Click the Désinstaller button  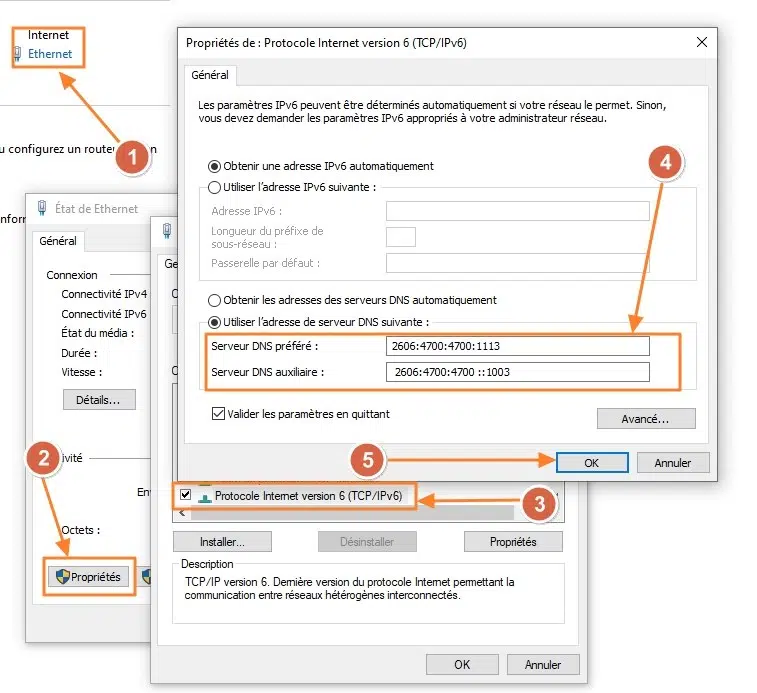(367, 542)
